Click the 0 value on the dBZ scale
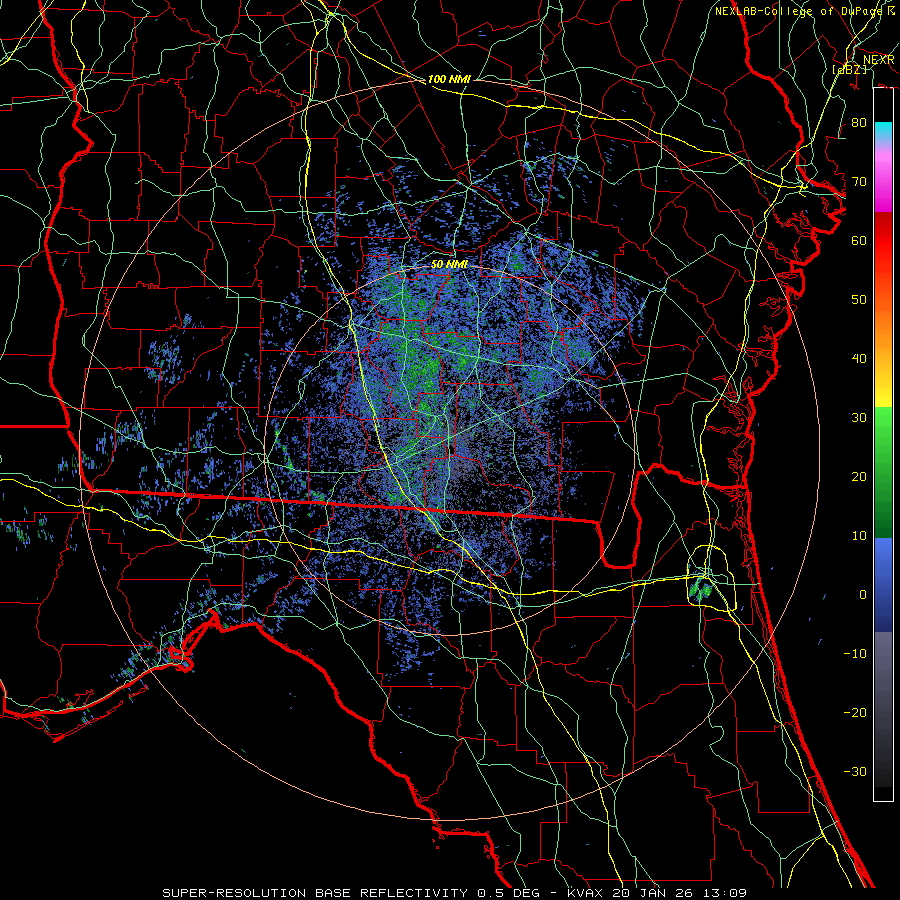 (863, 595)
